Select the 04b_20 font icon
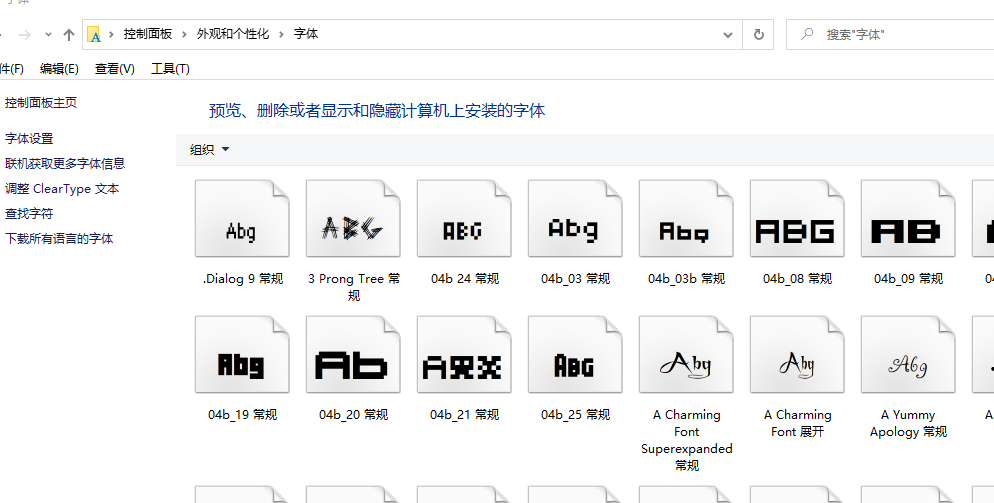The height and width of the screenshot is (503, 994). click(x=353, y=355)
